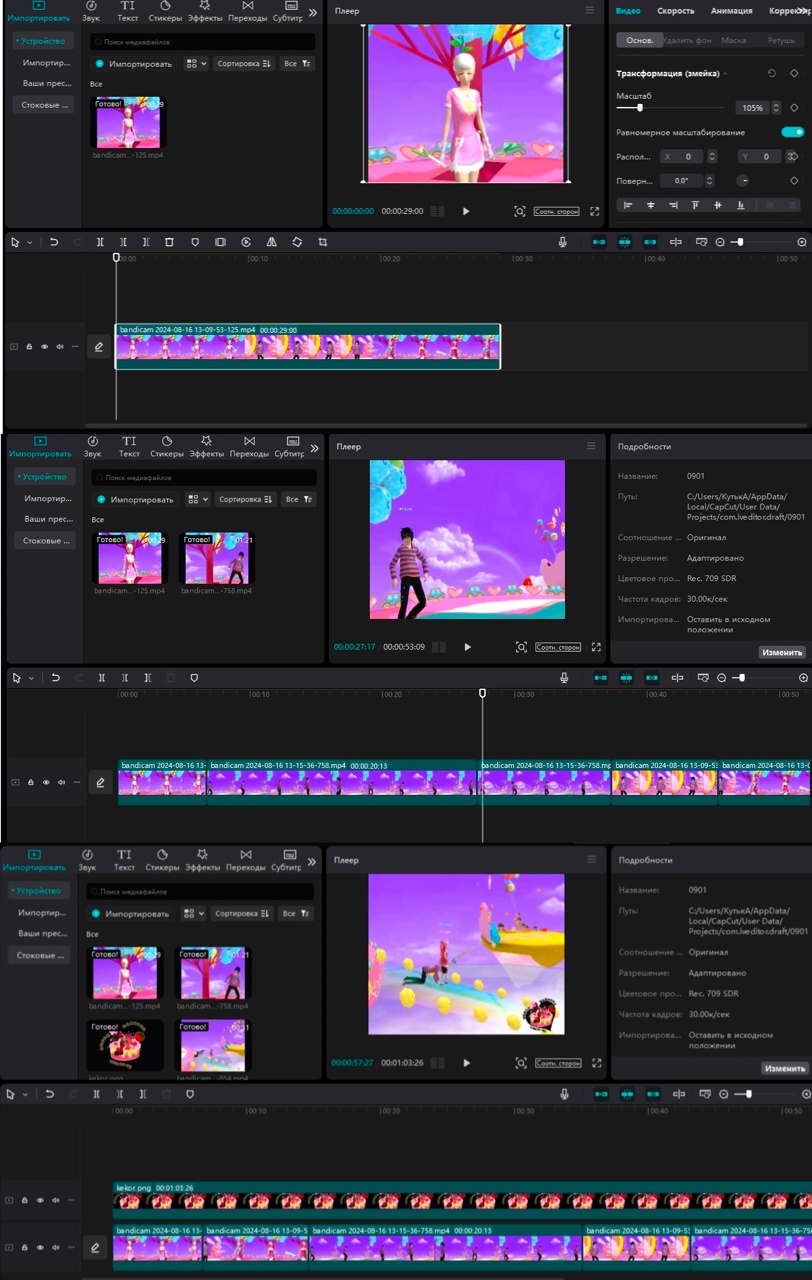Screen dimensions: 812x1280
Task: Switch to the Анимация tab
Action: click(x=731, y=11)
